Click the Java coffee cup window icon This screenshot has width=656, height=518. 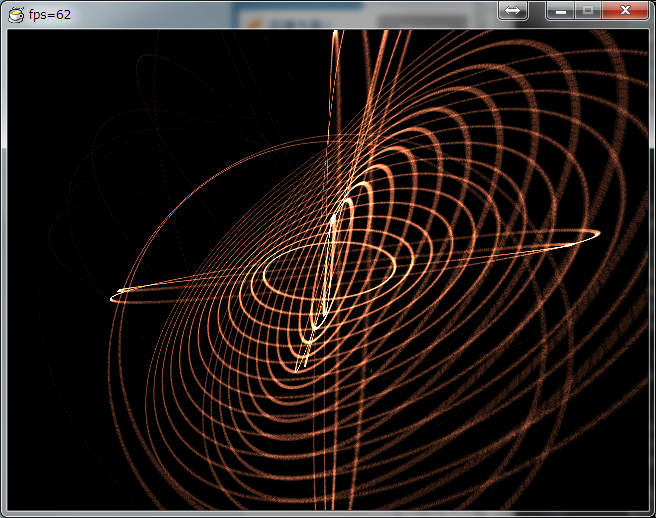click(16, 15)
